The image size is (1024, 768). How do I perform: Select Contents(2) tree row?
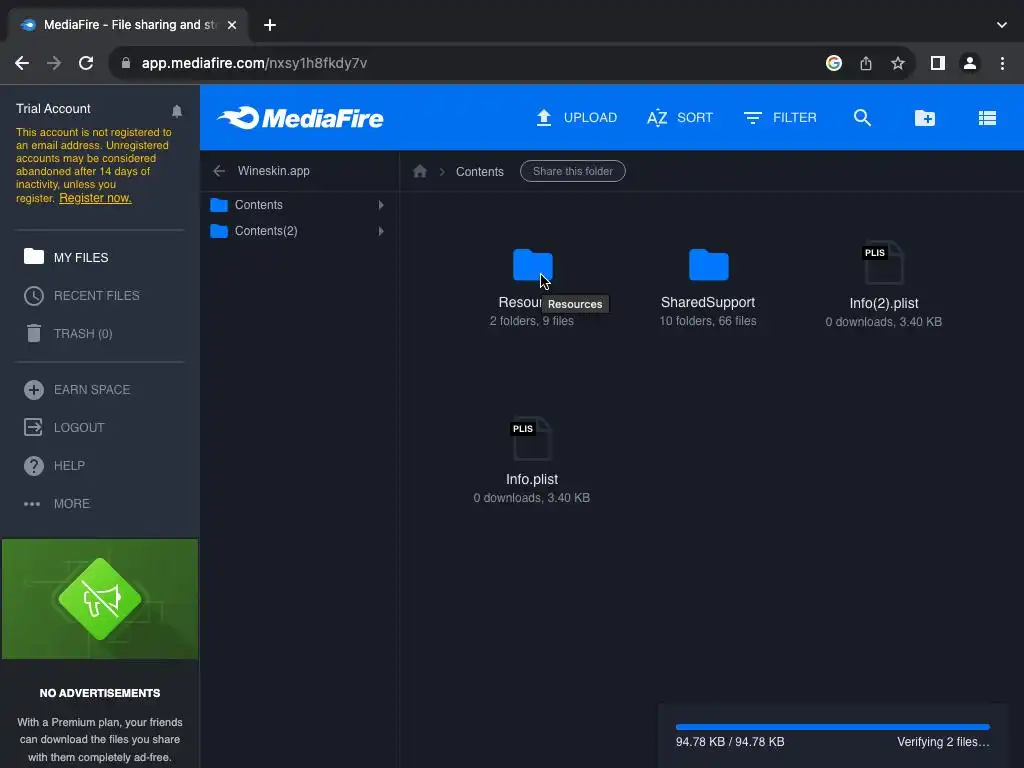(x=299, y=231)
